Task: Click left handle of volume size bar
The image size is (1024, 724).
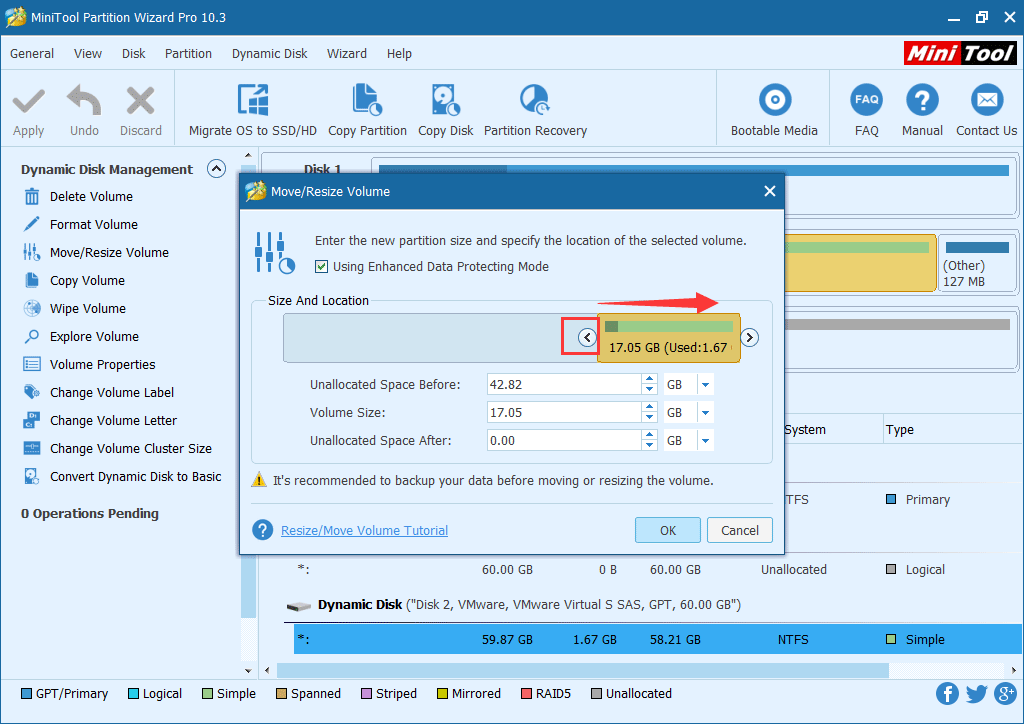Action: pos(587,338)
